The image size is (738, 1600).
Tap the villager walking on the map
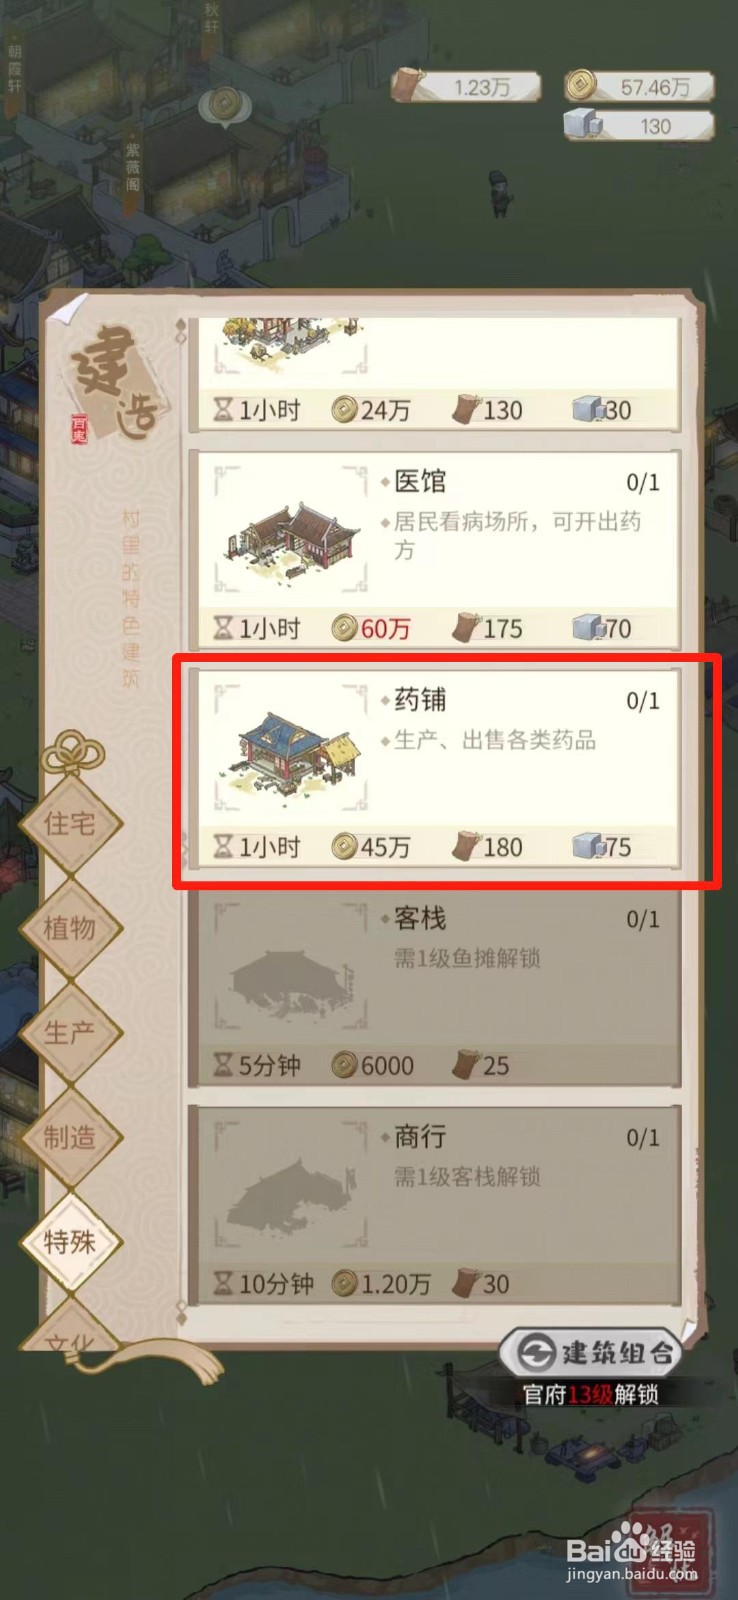498,192
